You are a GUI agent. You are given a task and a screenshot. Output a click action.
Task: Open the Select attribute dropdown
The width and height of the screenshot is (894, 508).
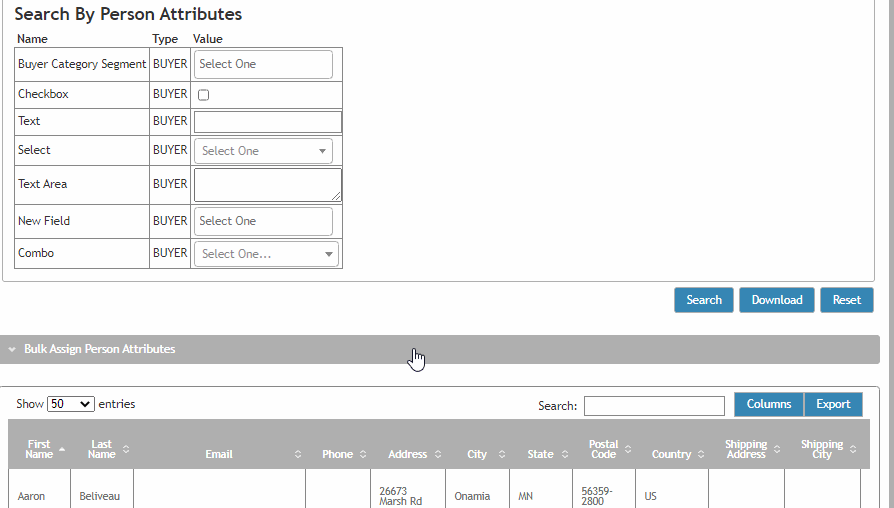(x=263, y=151)
